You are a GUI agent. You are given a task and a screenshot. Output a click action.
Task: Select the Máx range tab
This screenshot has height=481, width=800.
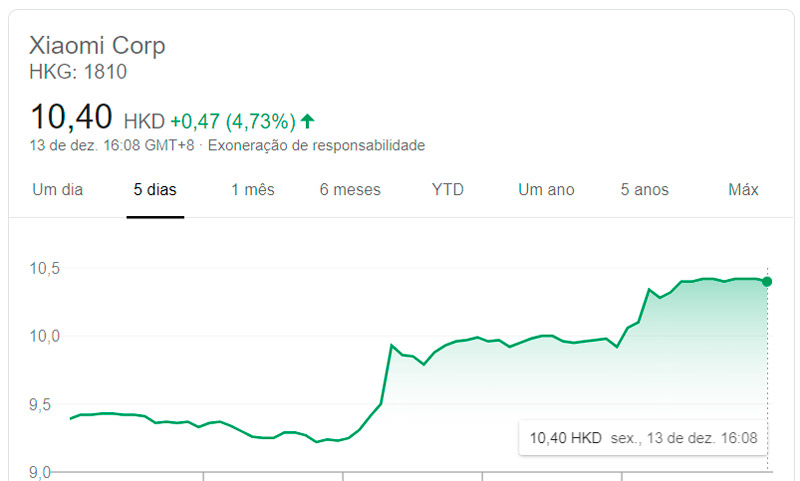coord(743,190)
